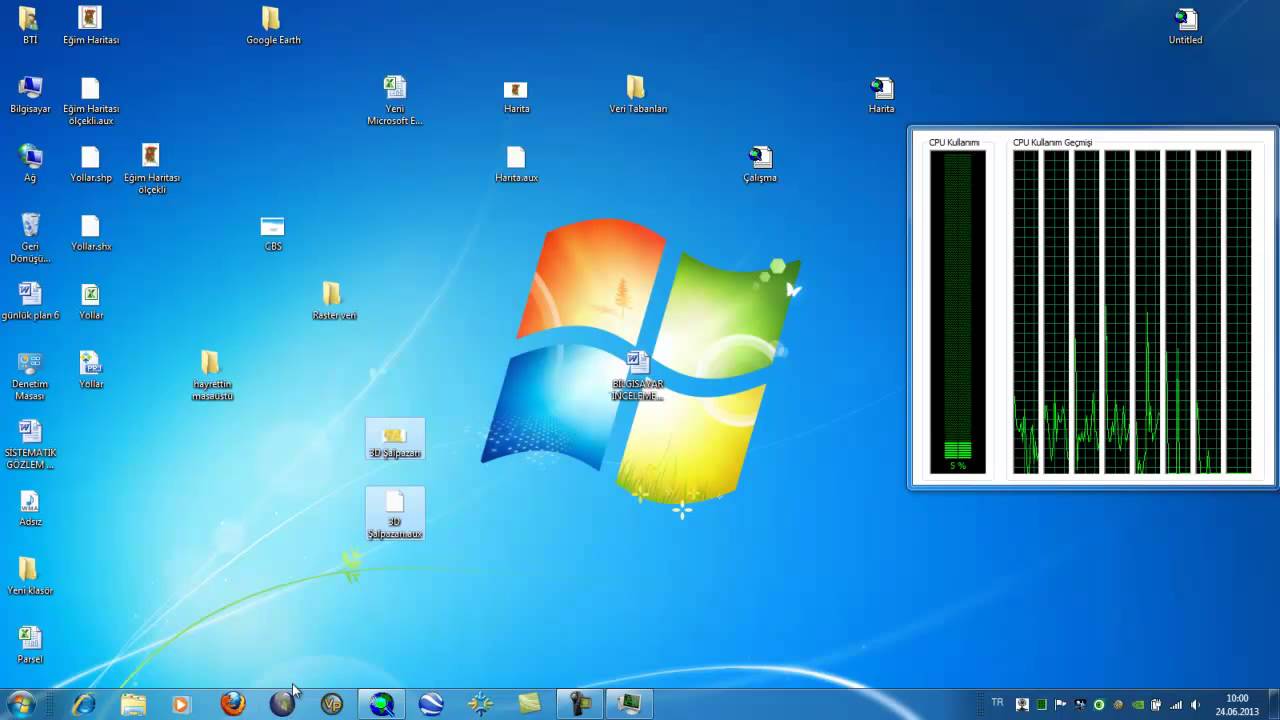Select the Bilgisayar desktop icon
The width and height of the screenshot is (1280, 720).
click(x=30, y=95)
